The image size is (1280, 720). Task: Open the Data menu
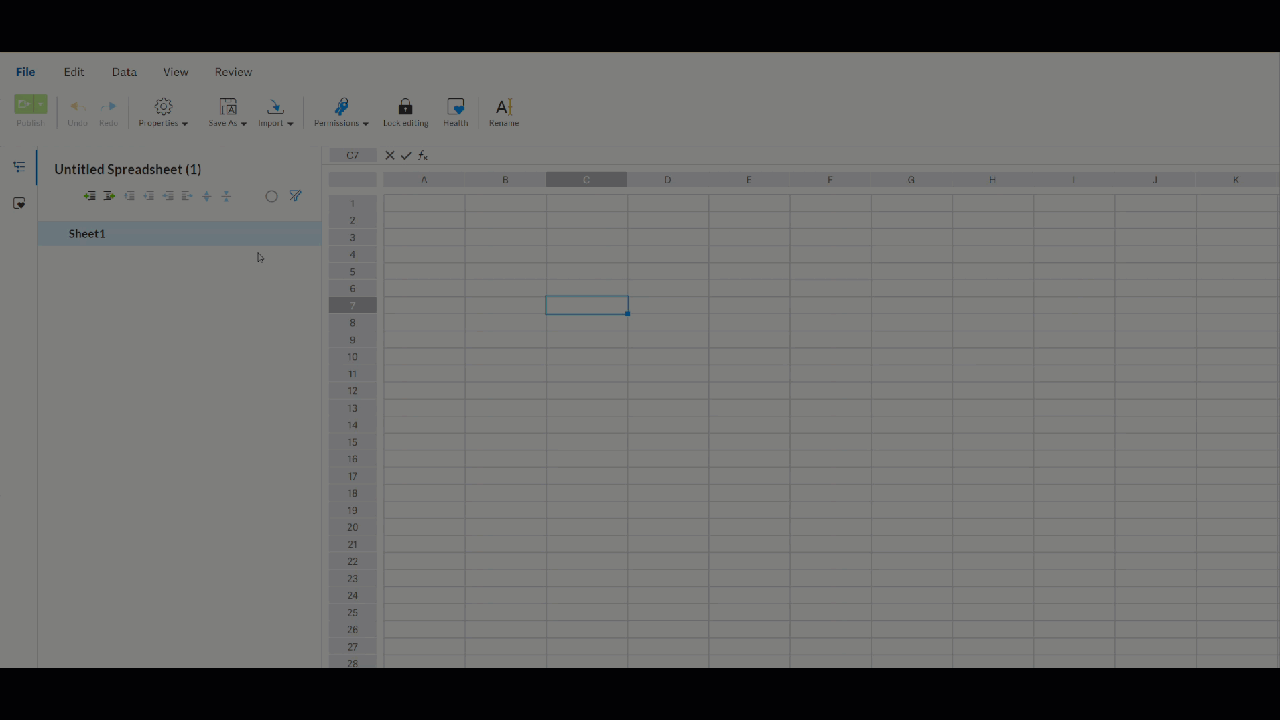[124, 71]
